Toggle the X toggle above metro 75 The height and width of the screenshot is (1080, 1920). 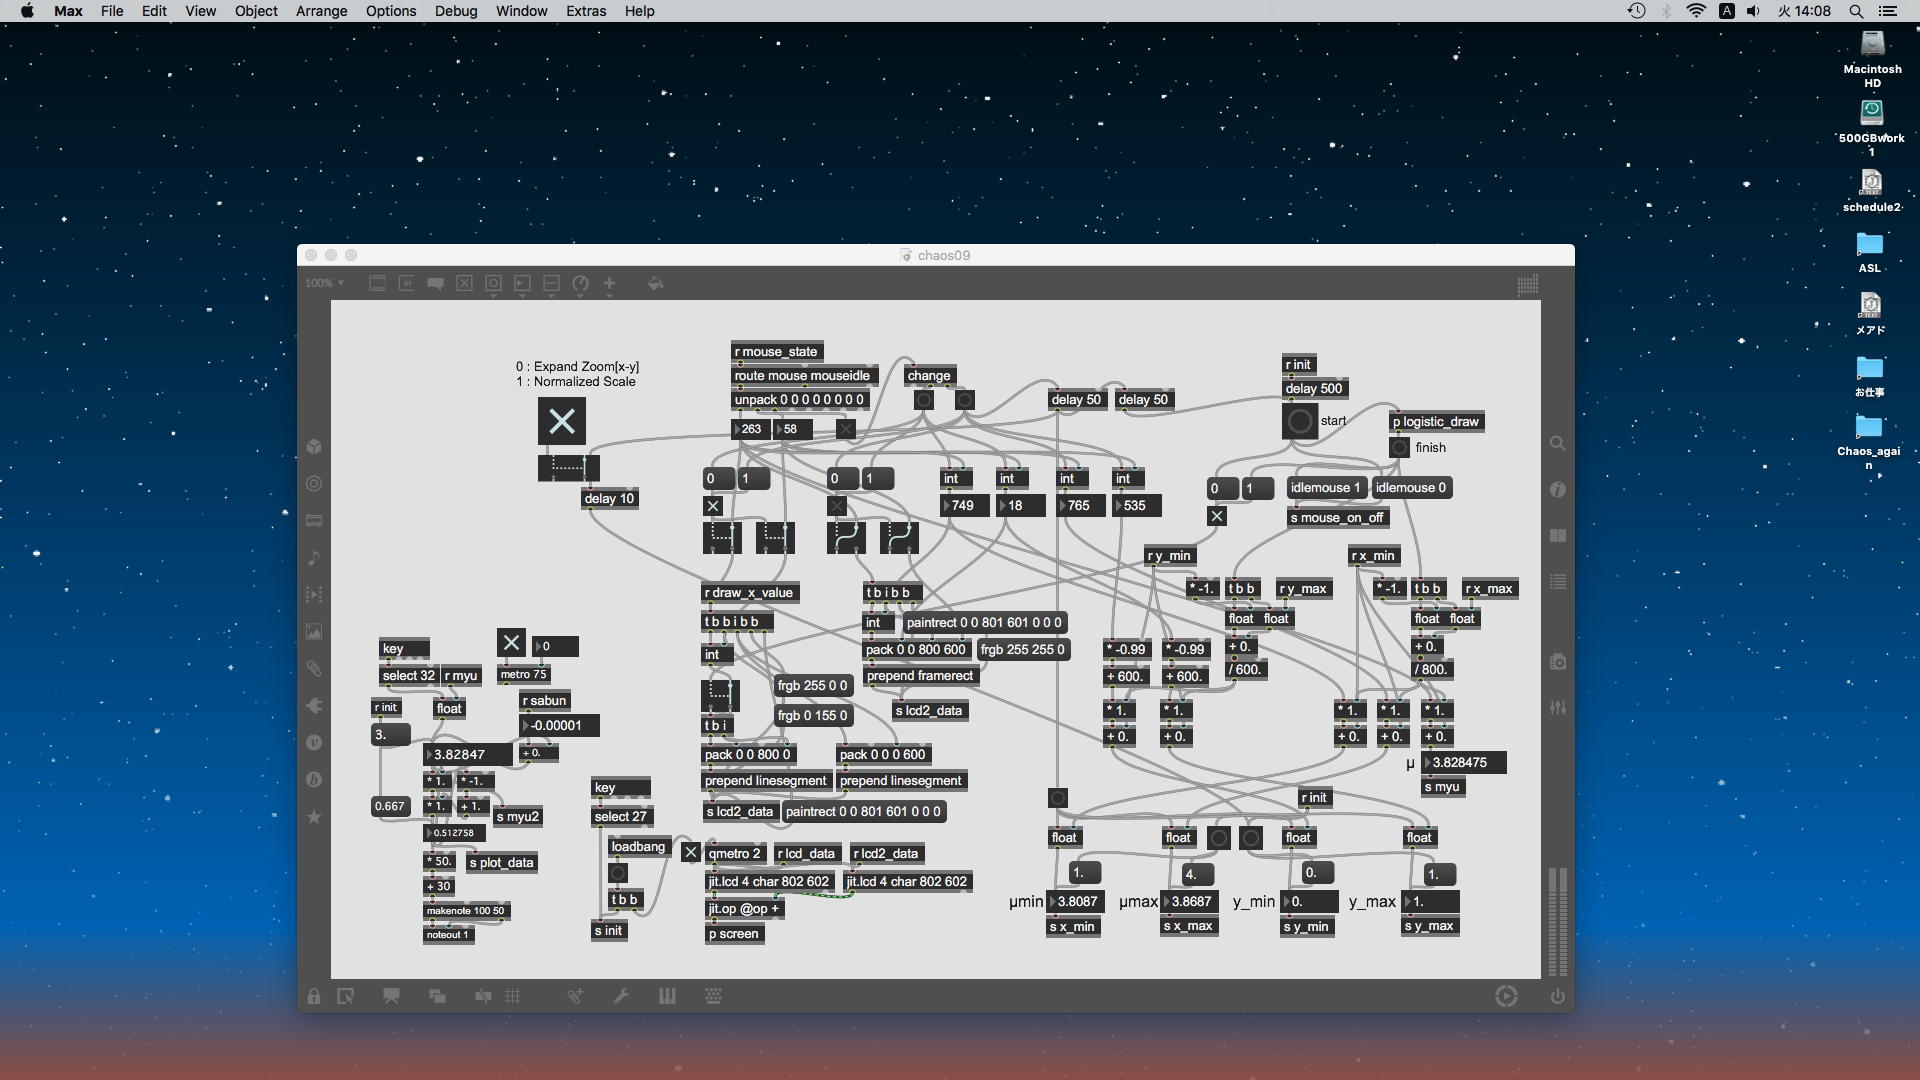(511, 642)
